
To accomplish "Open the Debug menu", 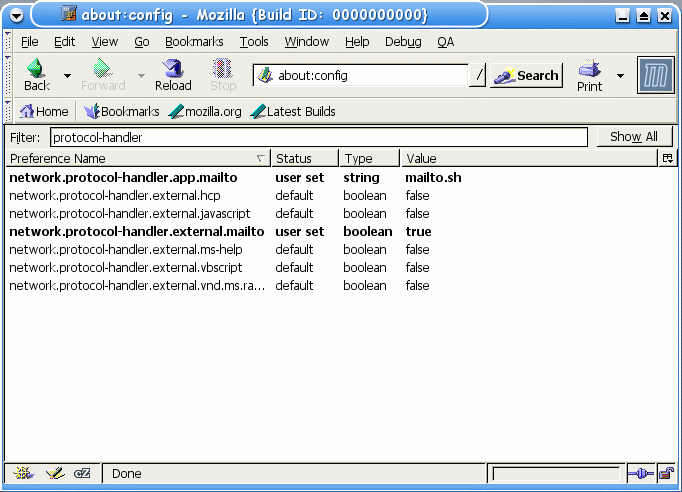I will coord(403,42).
